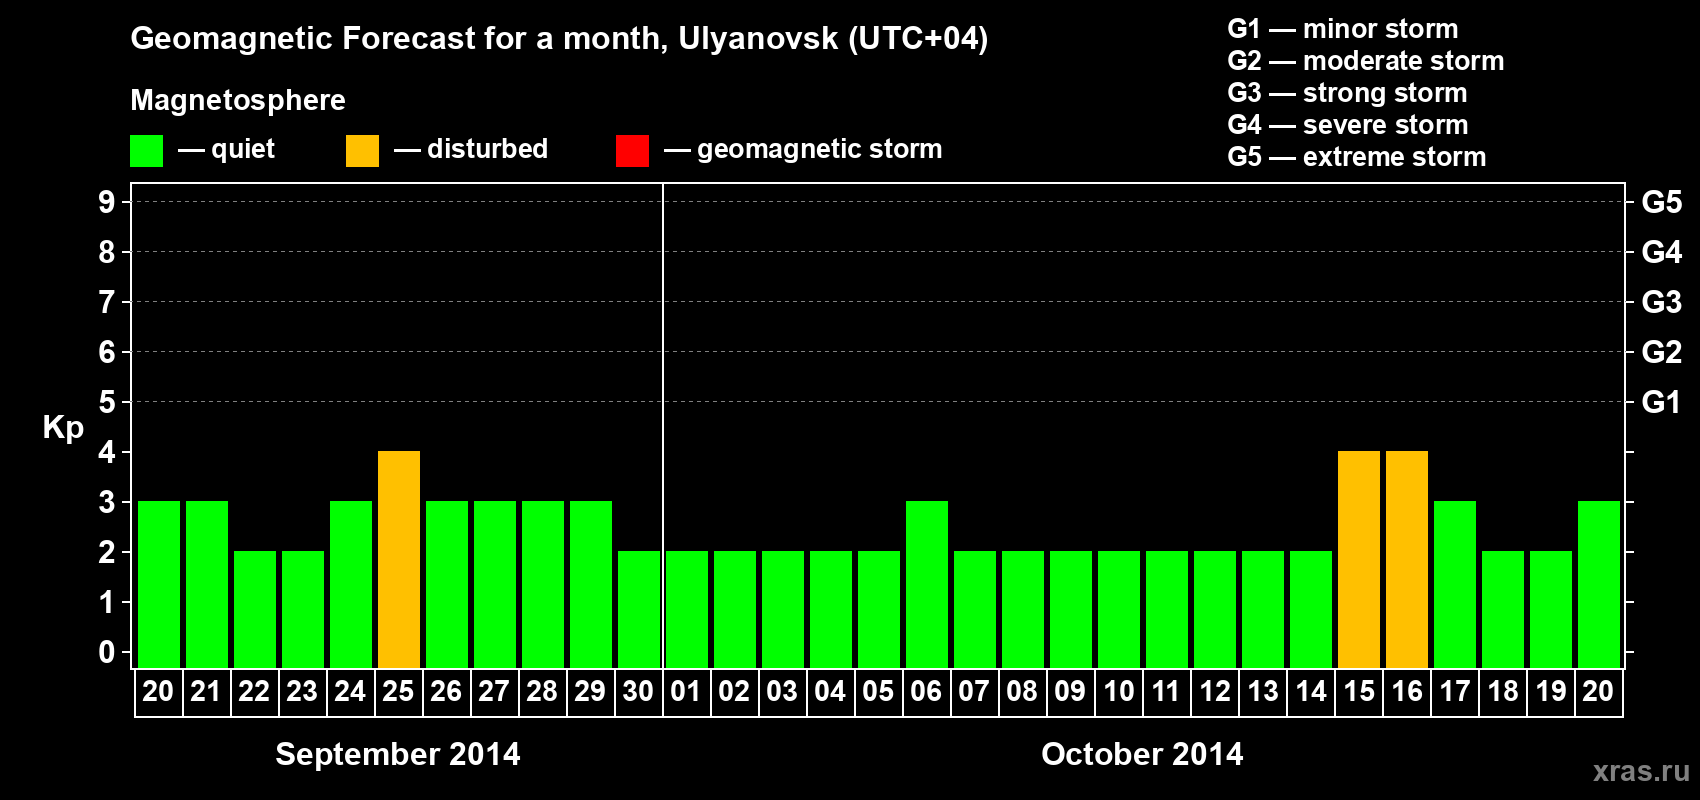The image size is (1700, 800).
Task: Click the green bar for October 17
Action: tap(1455, 584)
